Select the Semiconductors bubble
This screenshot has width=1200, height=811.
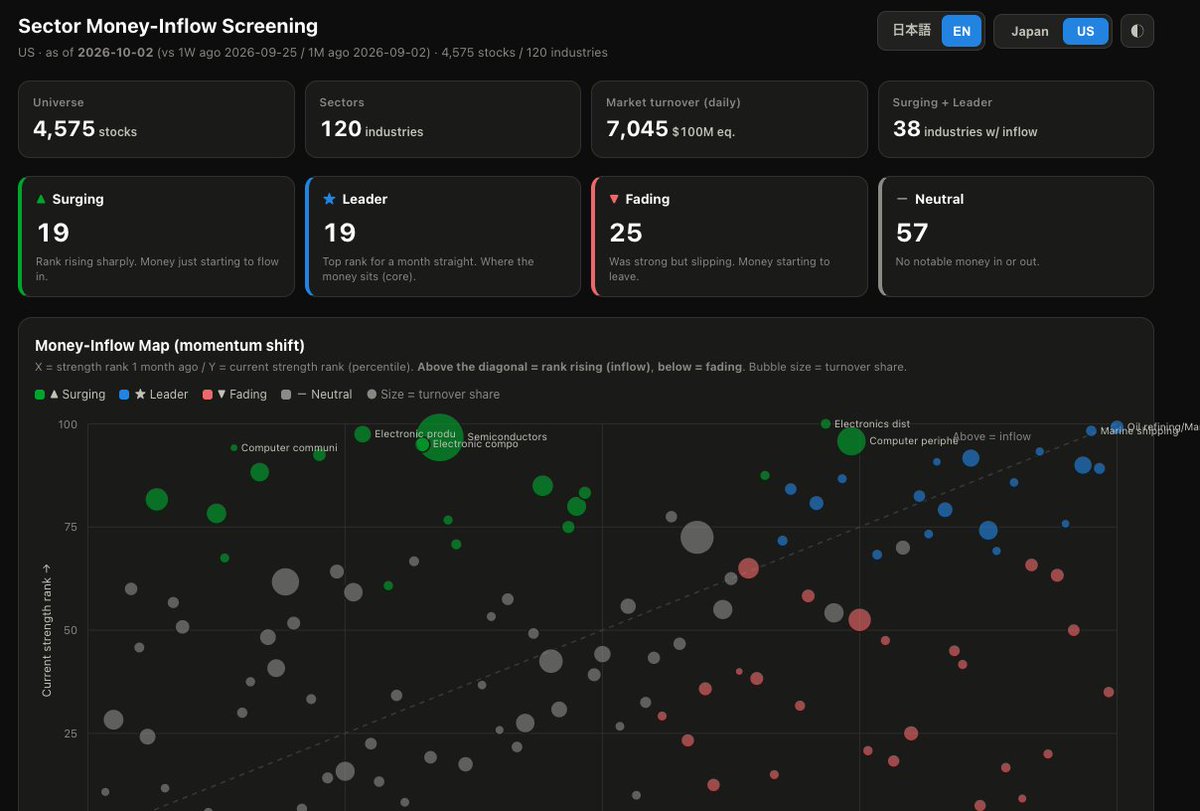[439, 437]
